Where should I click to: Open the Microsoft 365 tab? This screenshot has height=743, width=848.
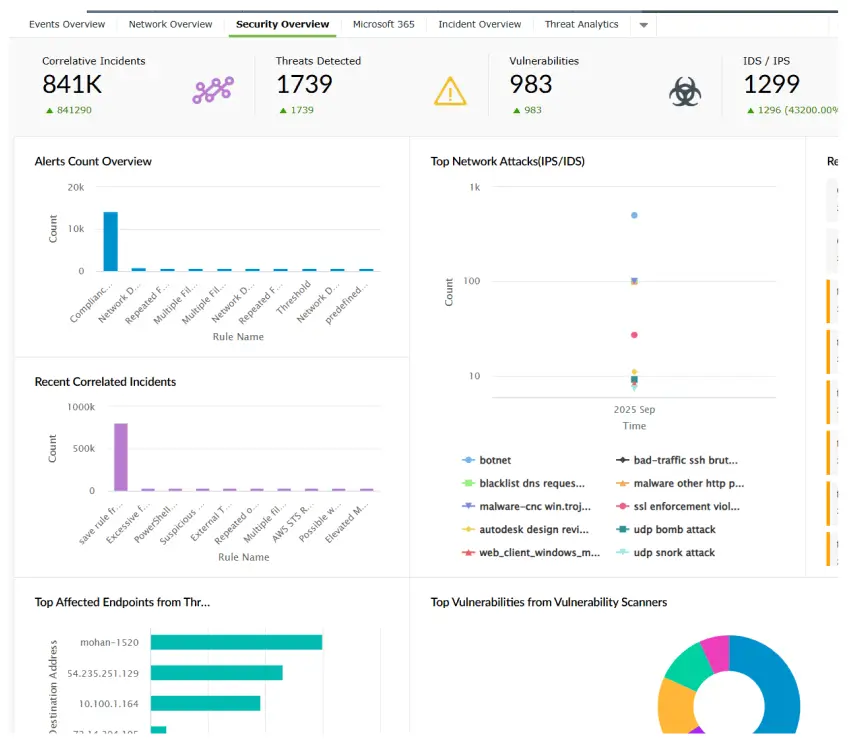pos(384,24)
